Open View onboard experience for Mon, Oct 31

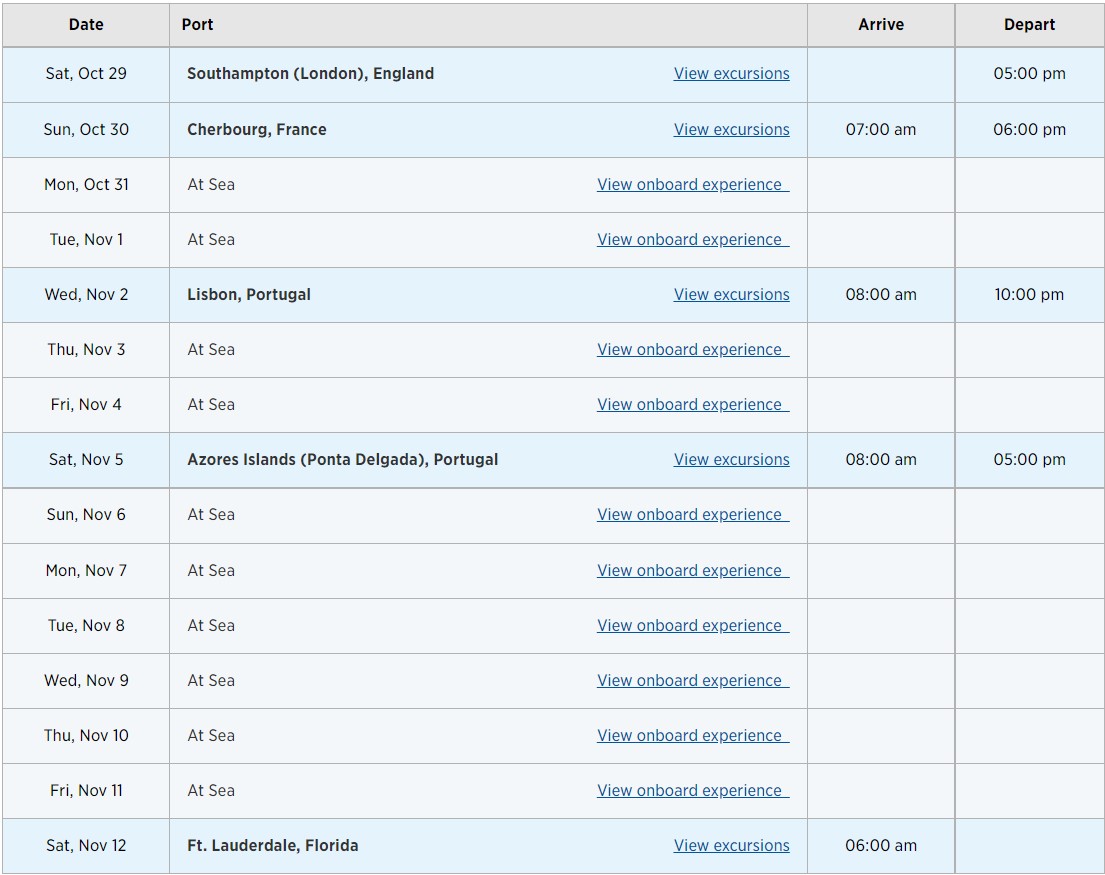693,185
